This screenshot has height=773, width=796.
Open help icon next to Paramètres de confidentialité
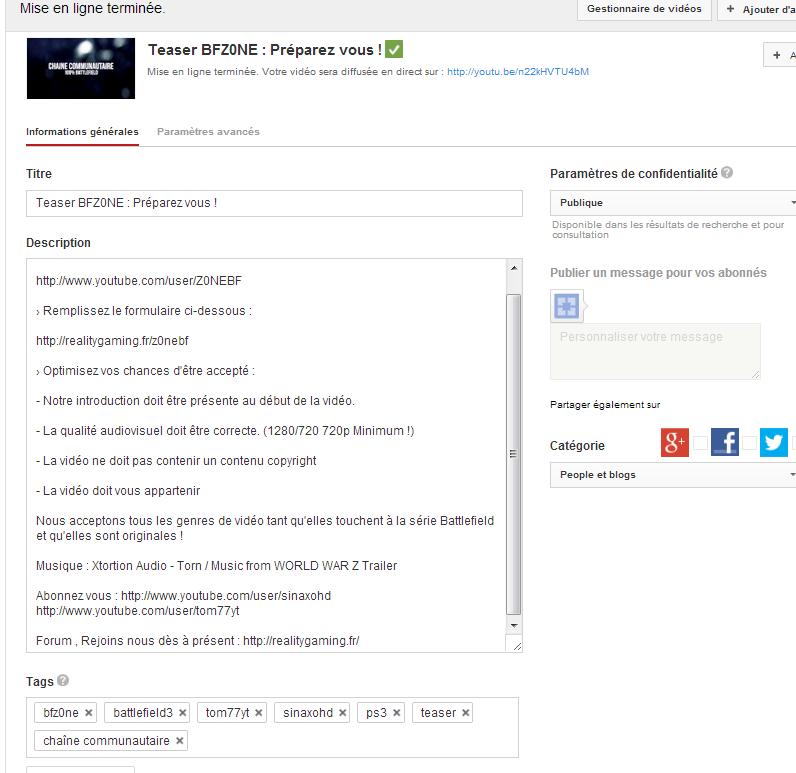[x=727, y=173]
